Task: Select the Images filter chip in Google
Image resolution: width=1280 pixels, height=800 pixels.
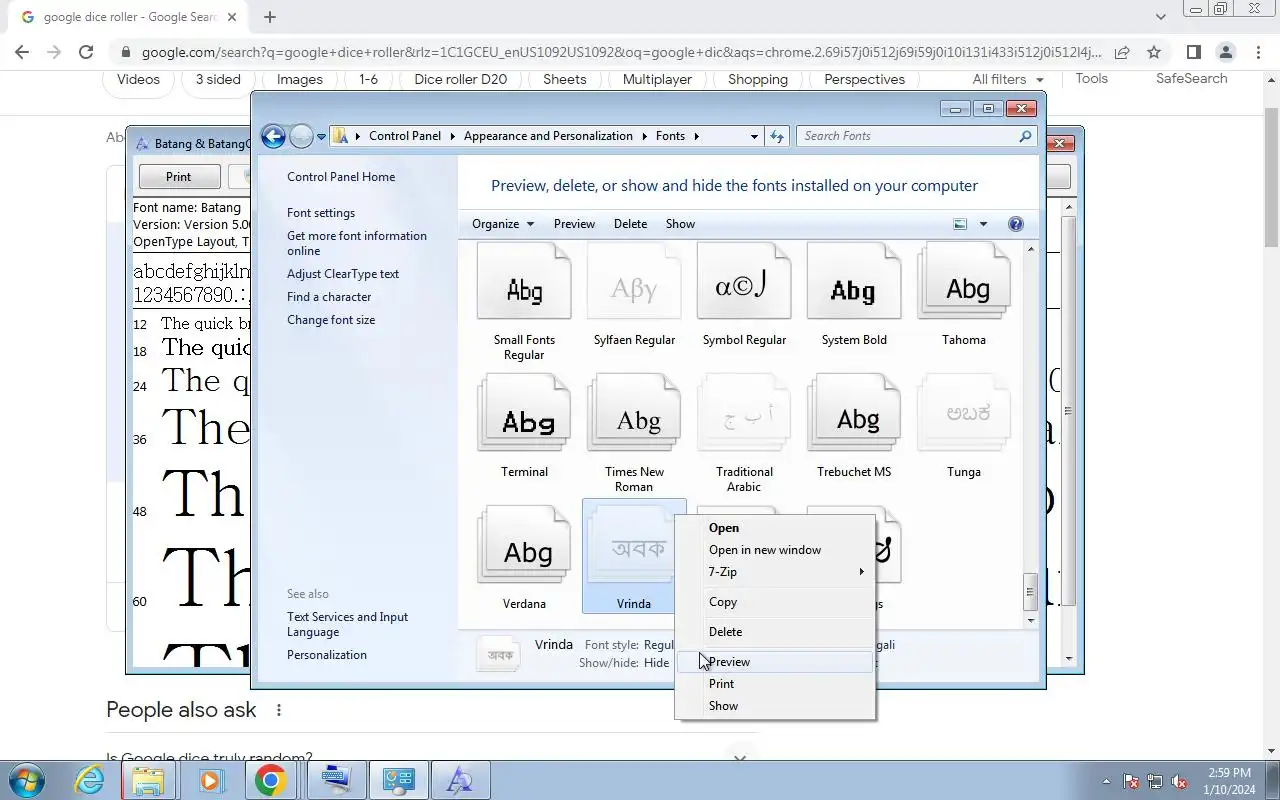Action: 300,79
